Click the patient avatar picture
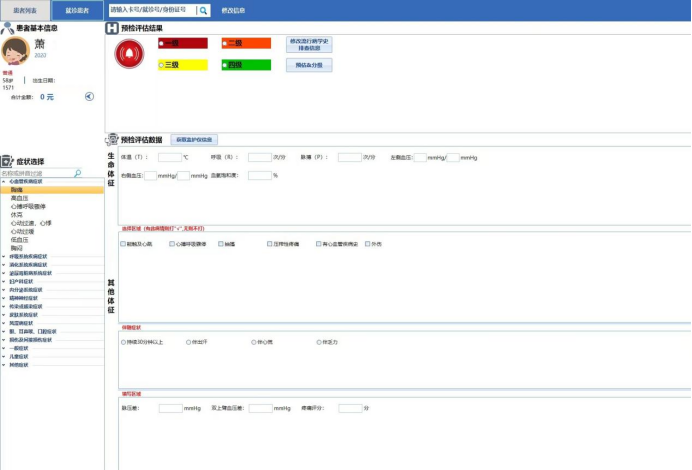 point(15,50)
